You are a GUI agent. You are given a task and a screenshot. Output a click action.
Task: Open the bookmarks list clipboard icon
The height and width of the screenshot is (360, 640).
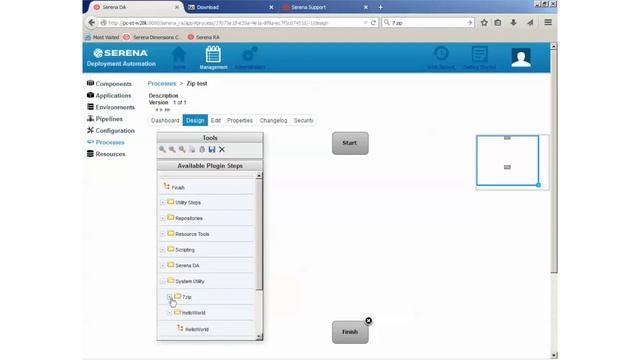498,23
